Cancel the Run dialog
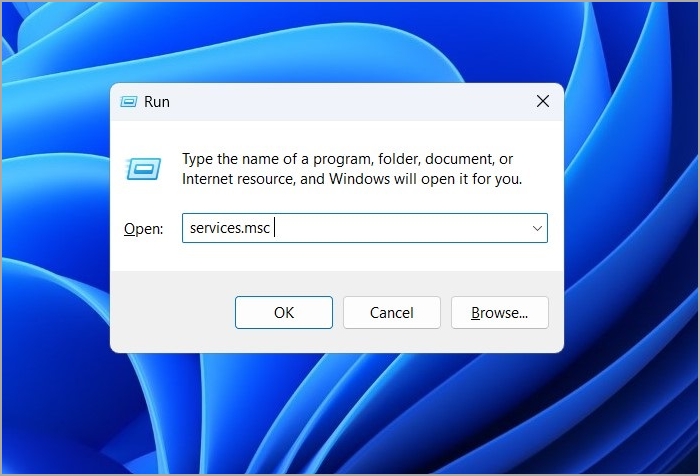700x476 pixels. point(392,313)
